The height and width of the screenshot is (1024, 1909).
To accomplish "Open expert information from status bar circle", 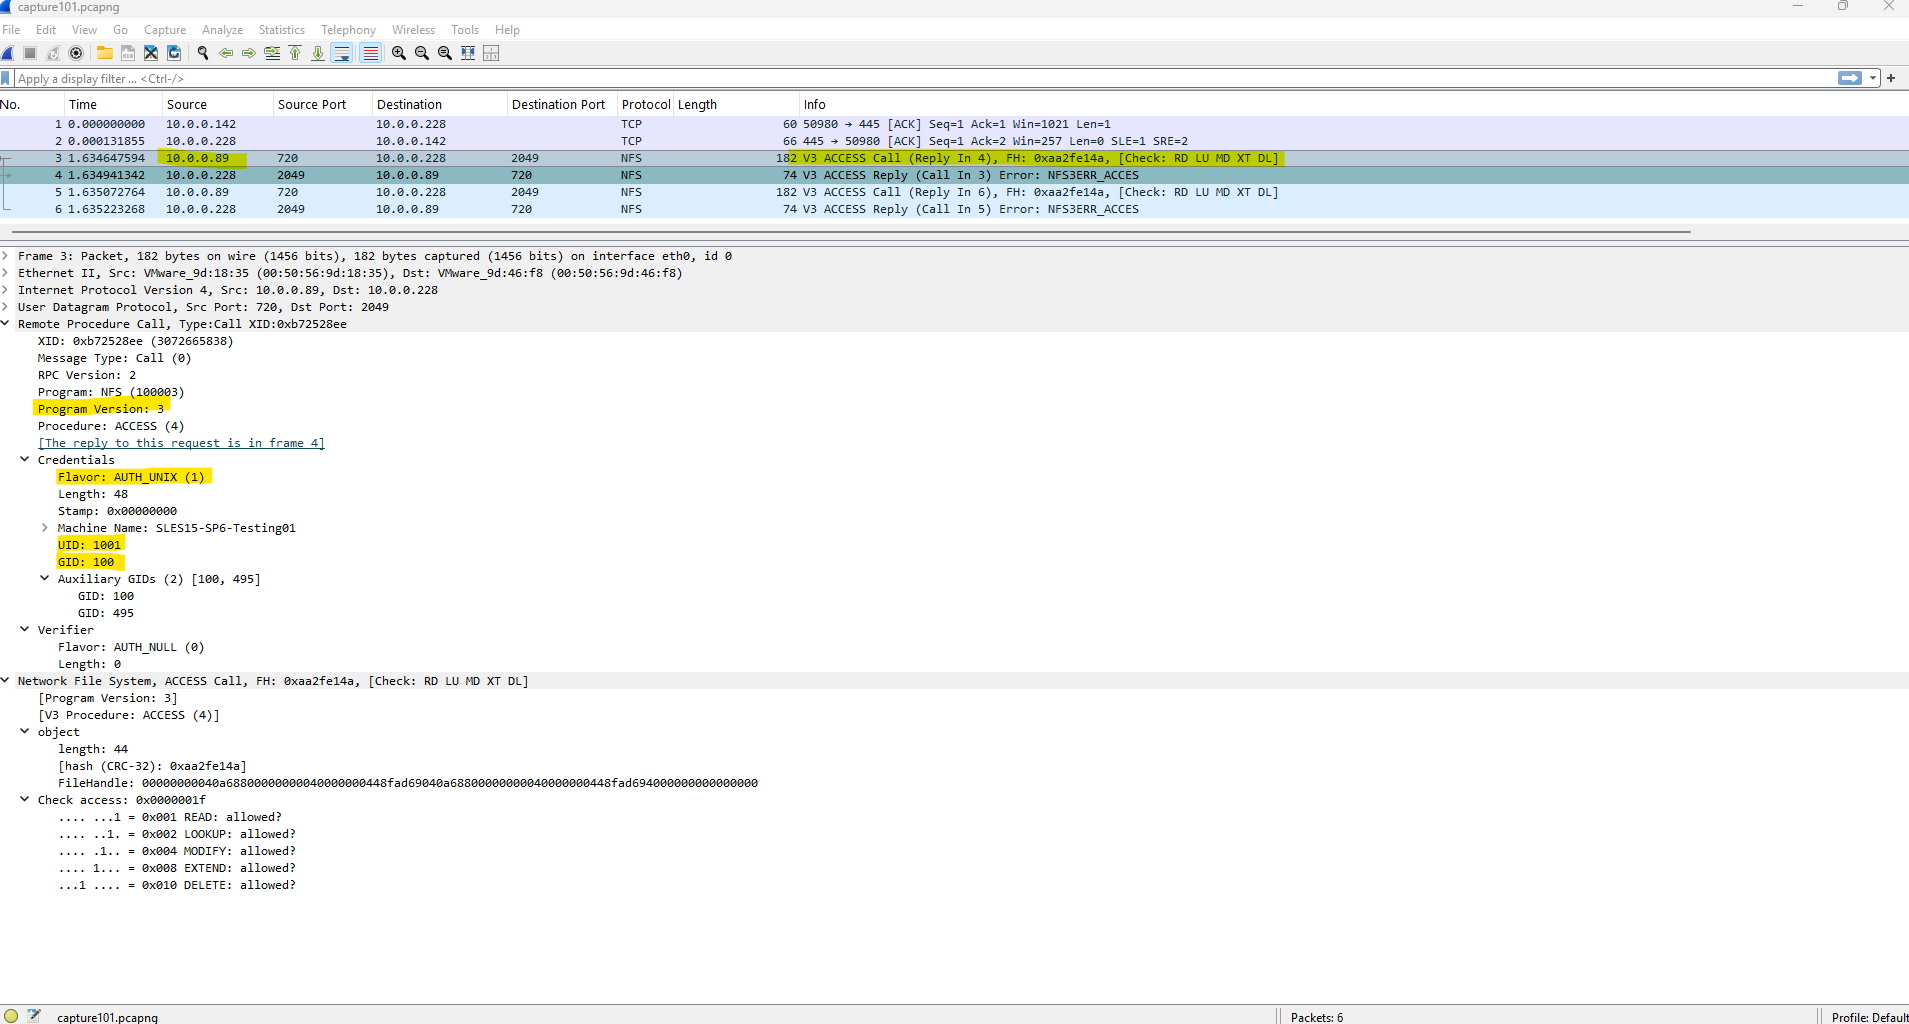I will point(11,1016).
